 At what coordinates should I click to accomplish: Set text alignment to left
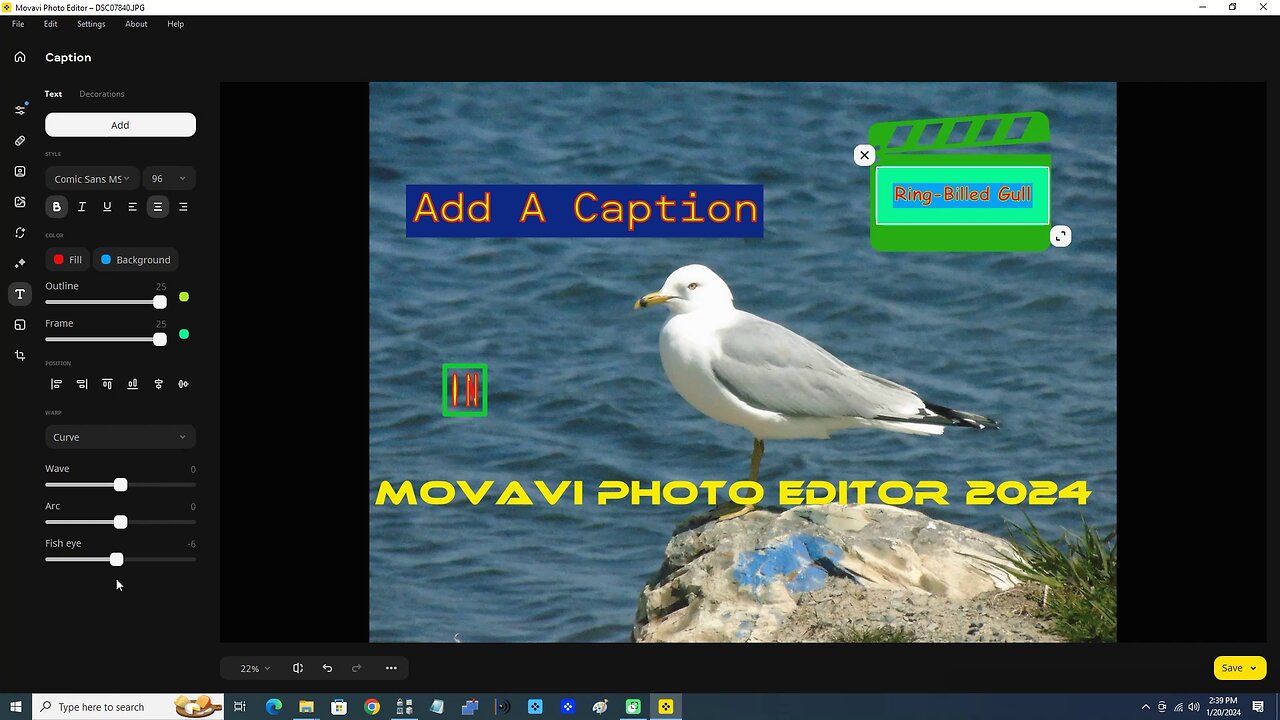click(x=132, y=207)
